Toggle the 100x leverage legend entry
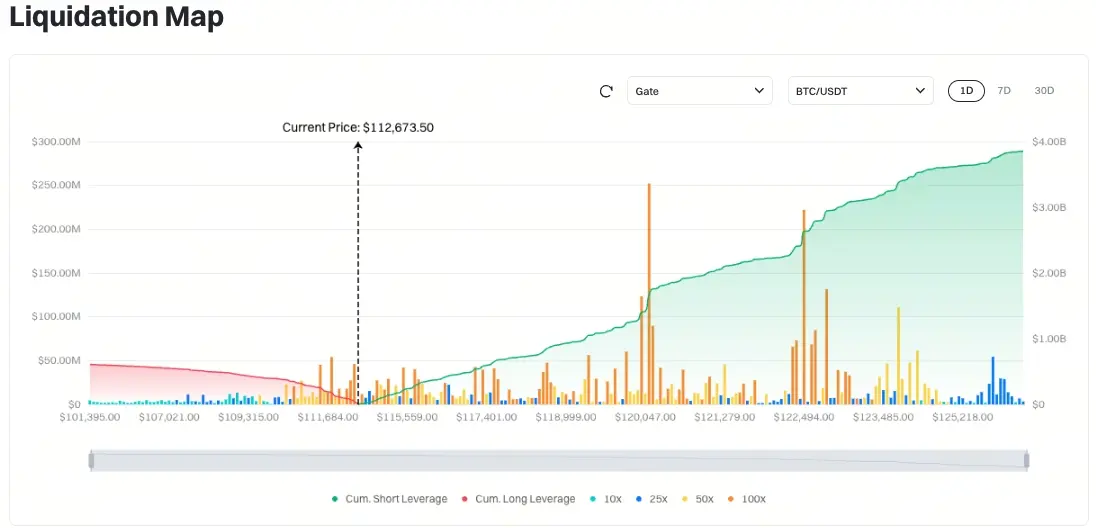Viewport: 1096px width, 528px height. pos(747,499)
